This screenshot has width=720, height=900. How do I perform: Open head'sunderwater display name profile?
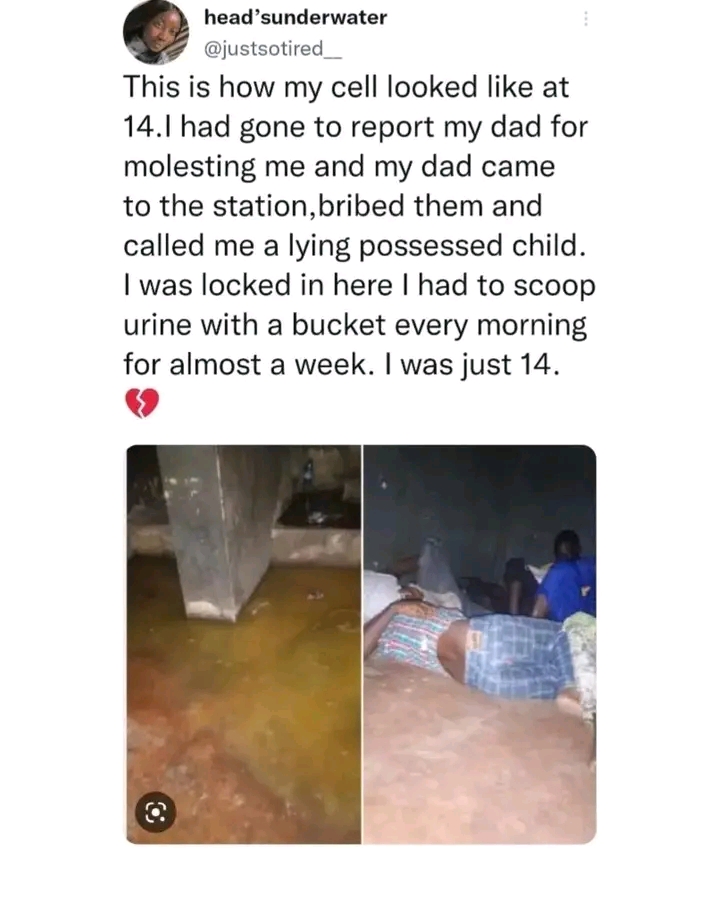296,17
